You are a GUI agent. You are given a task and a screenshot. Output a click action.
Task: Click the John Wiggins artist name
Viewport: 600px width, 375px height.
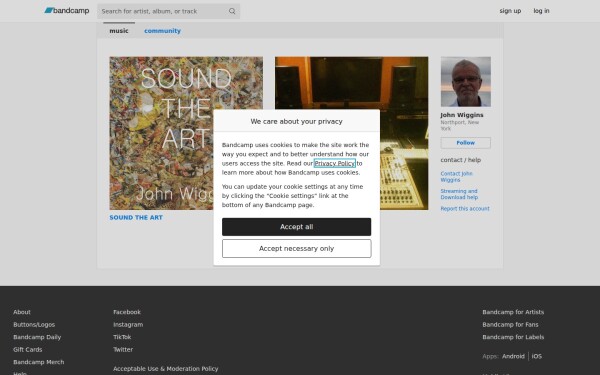461,115
